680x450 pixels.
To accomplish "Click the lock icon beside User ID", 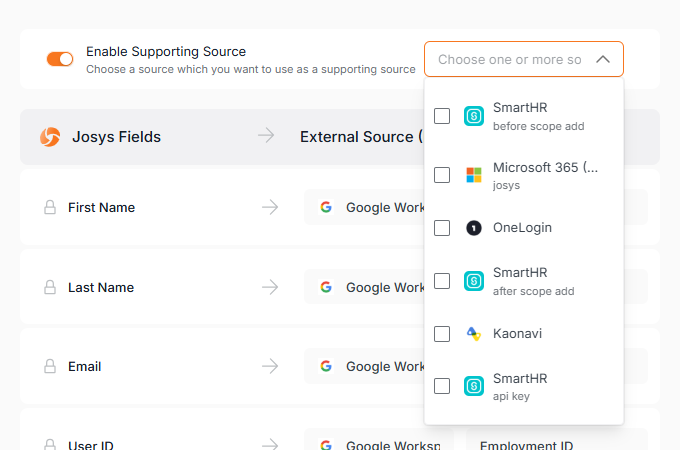I will coord(50,444).
